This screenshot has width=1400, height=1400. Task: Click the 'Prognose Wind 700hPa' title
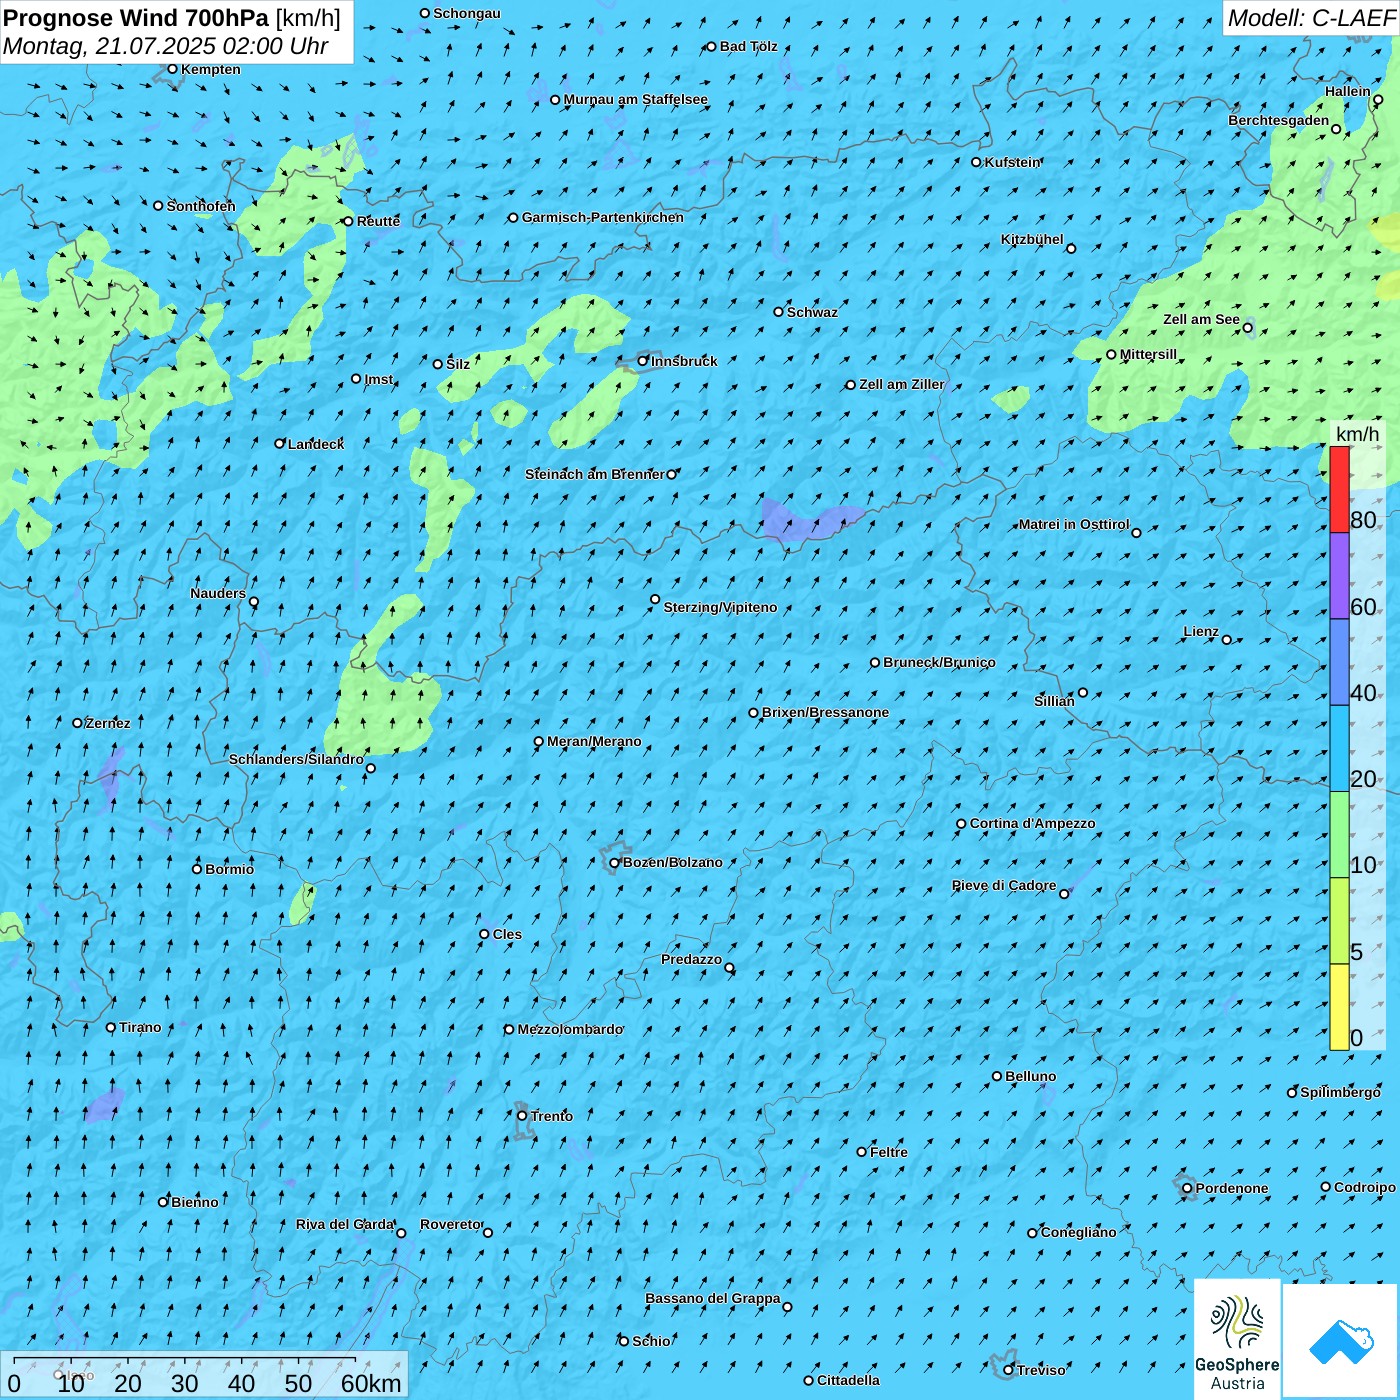click(136, 17)
